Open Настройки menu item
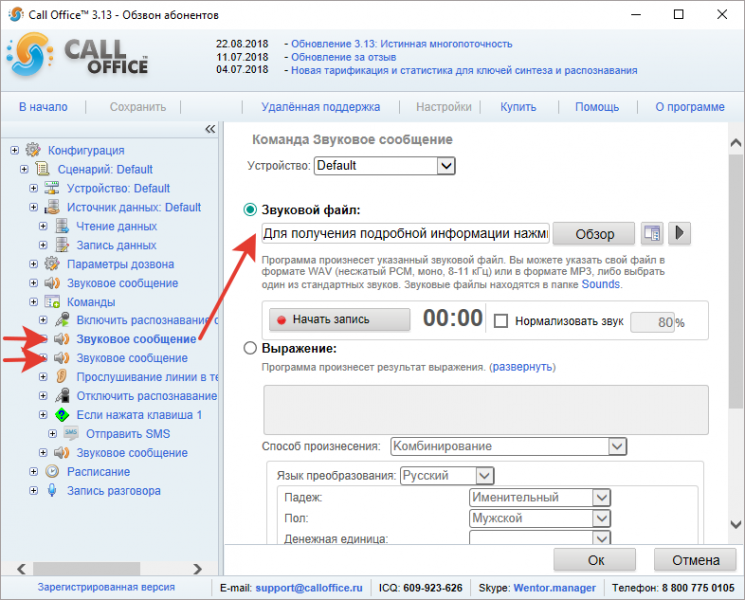745x600 pixels. click(x=444, y=107)
